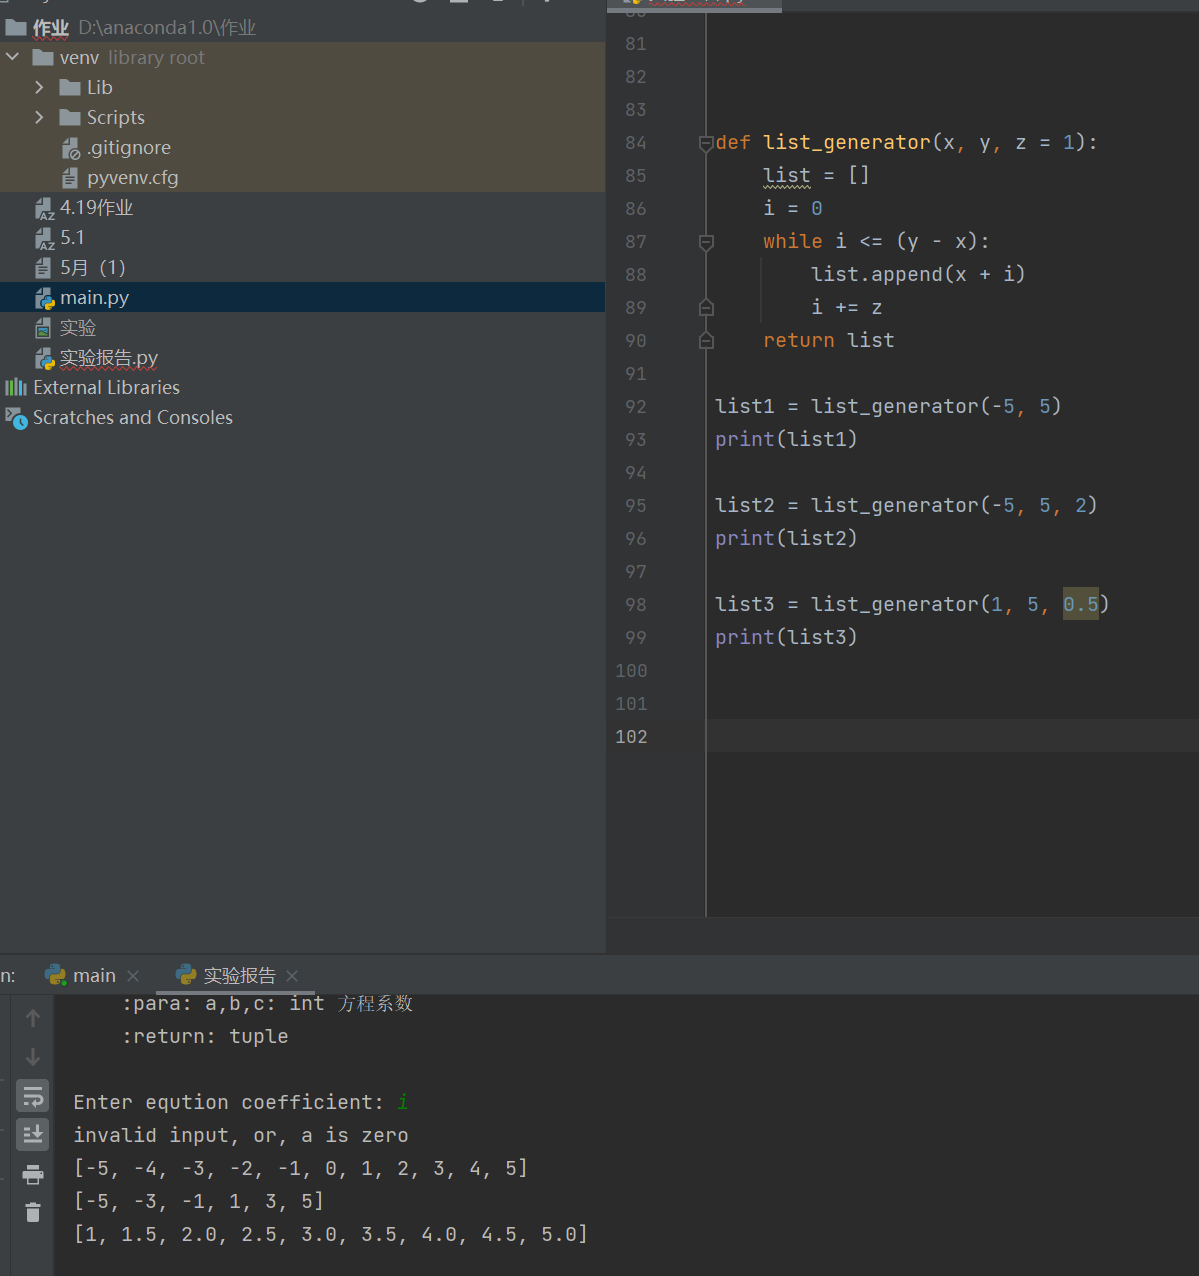Click the .gitignore file icon
Image resolution: width=1199 pixels, height=1276 pixels.
coord(70,148)
